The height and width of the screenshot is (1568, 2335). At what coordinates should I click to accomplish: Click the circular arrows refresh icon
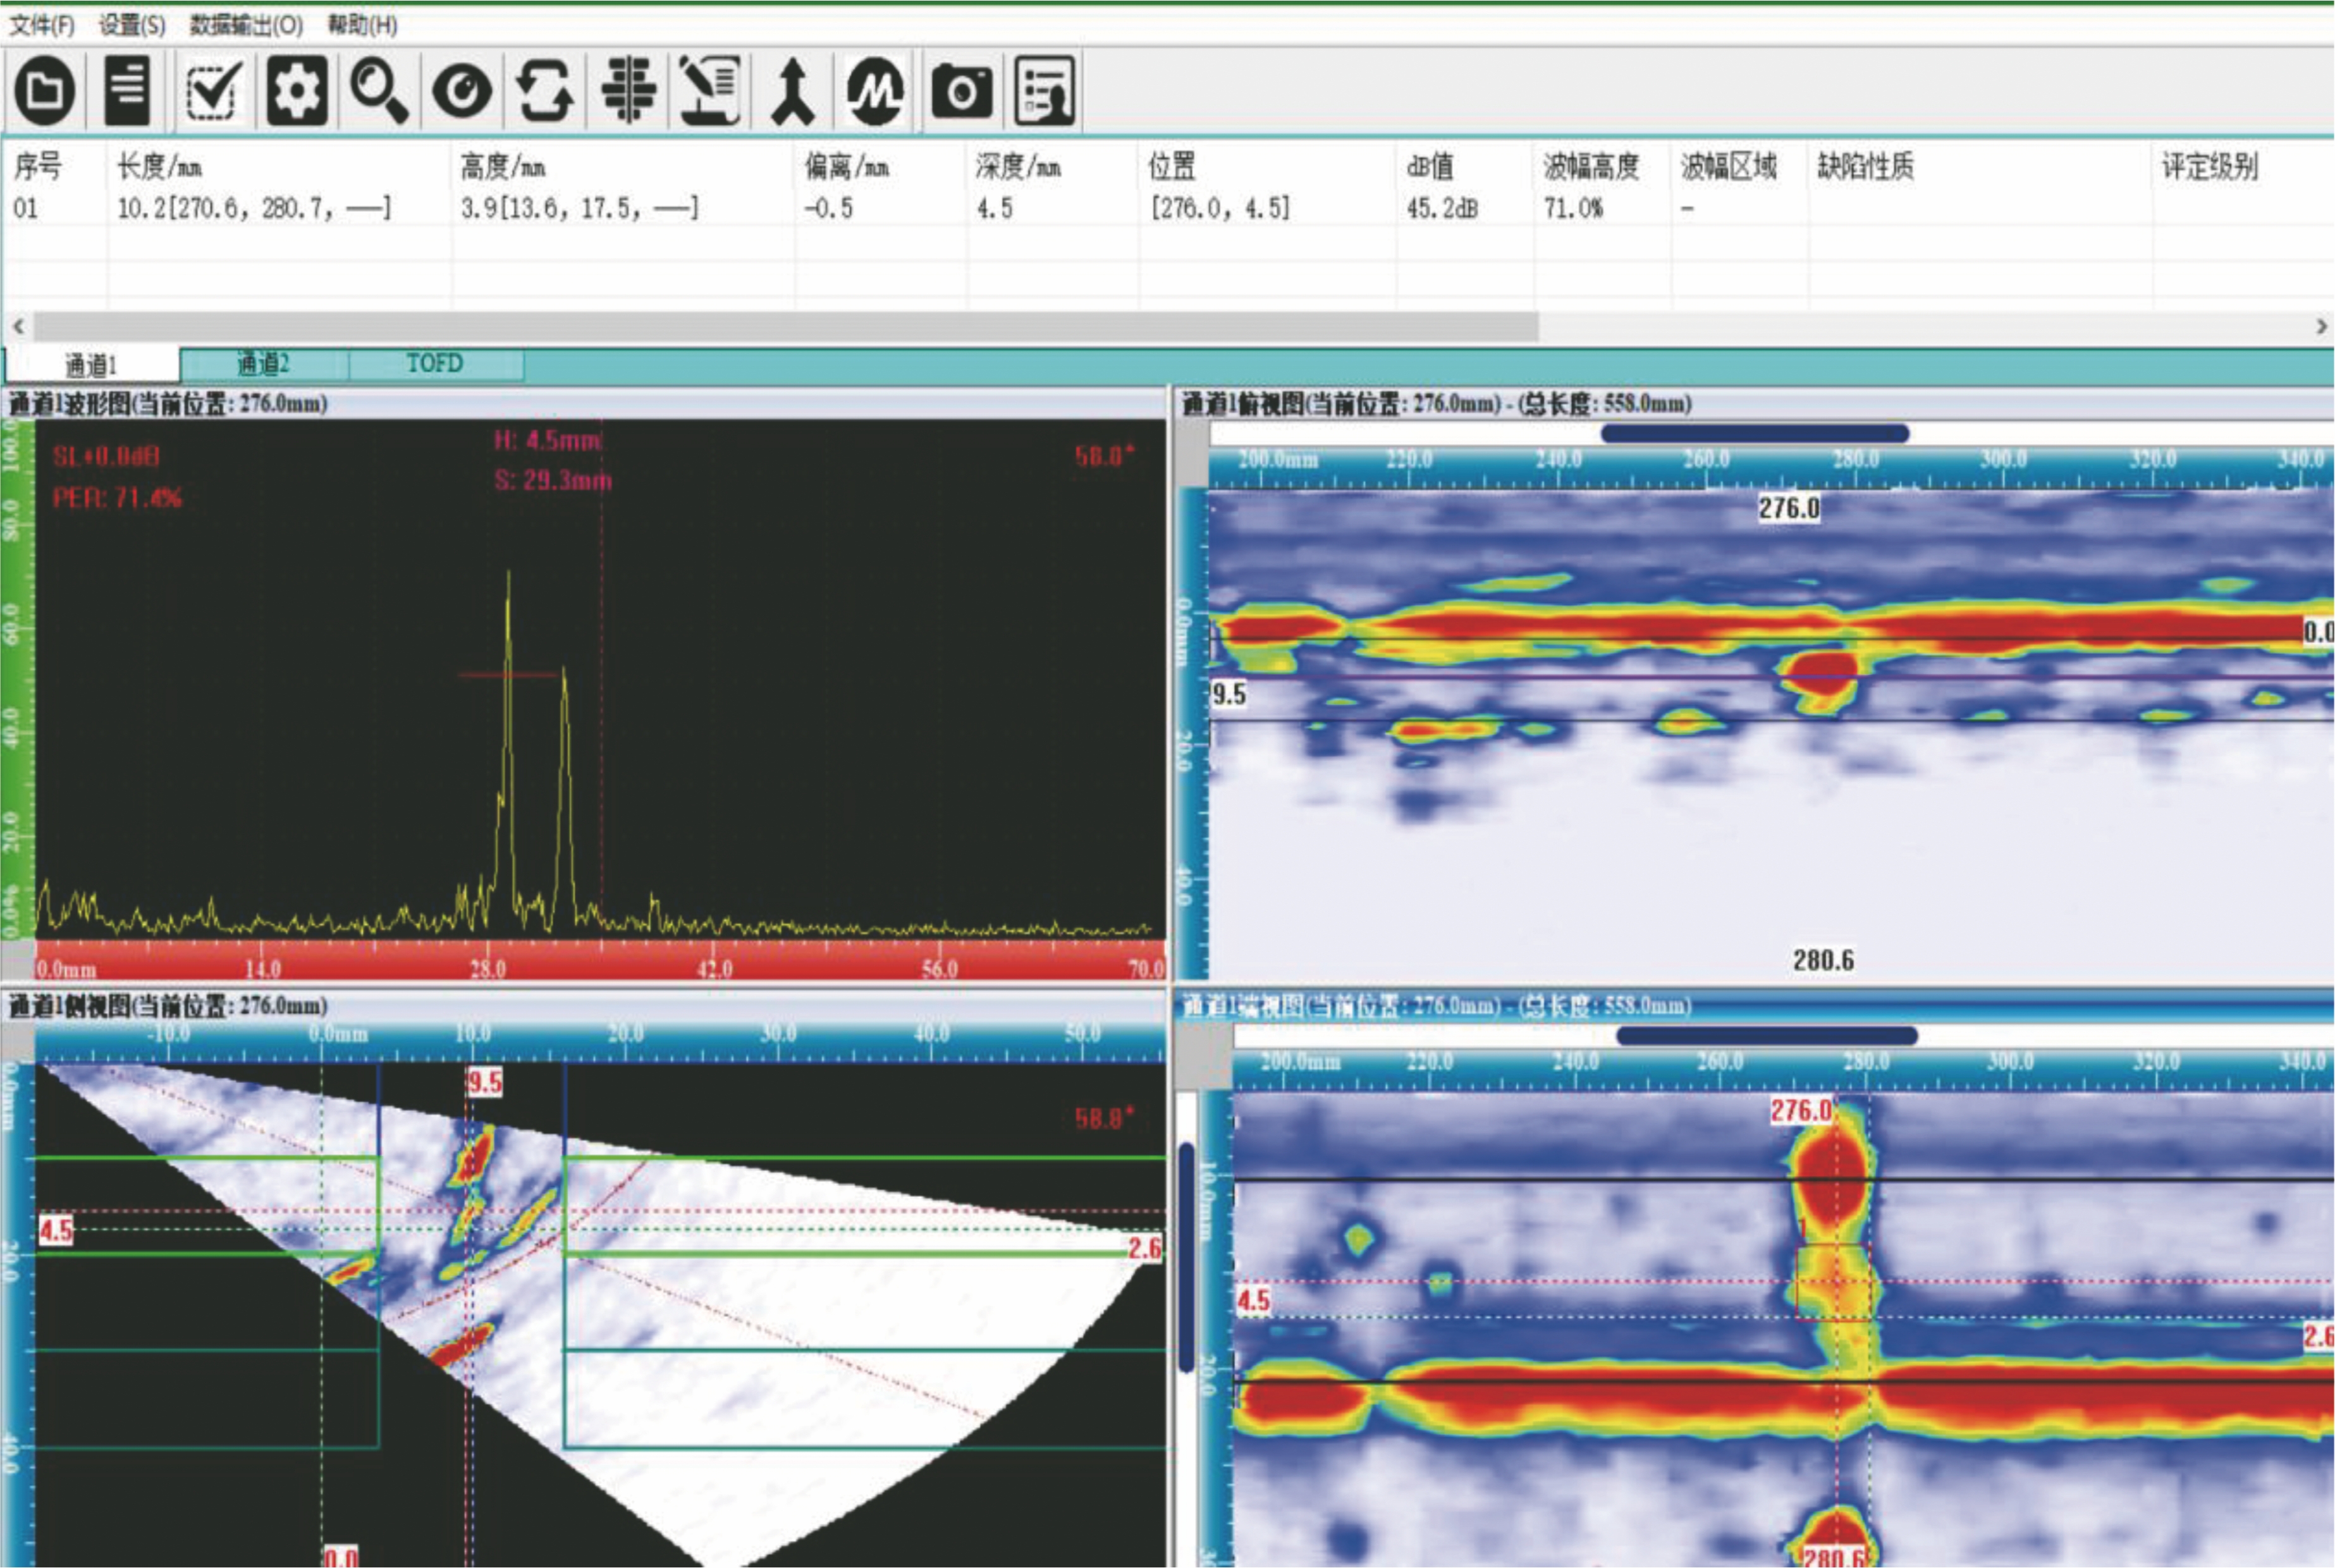(x=545, y=91)
